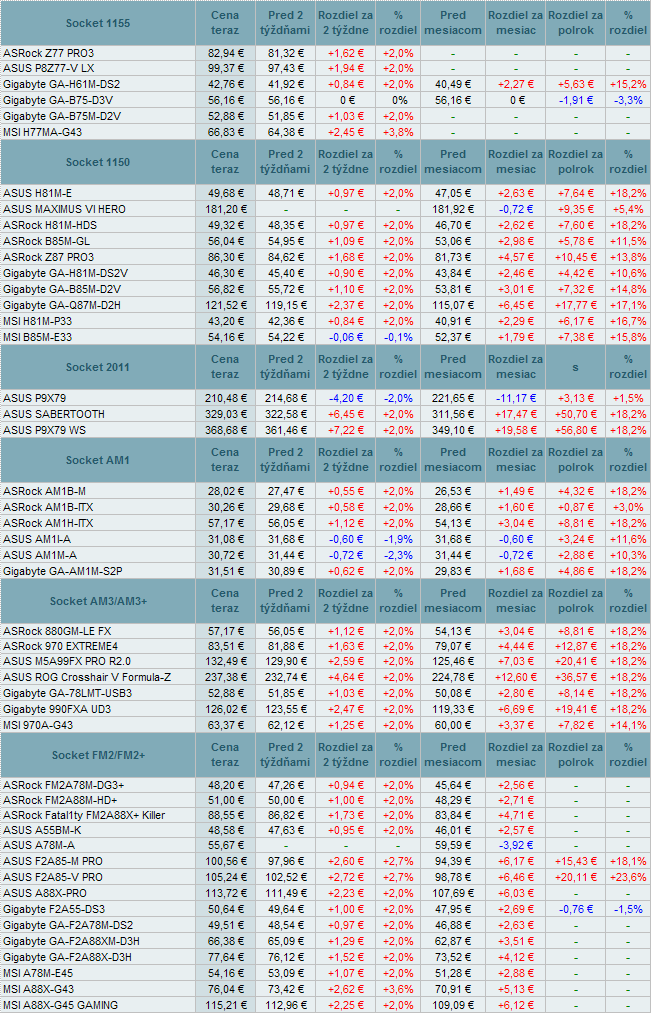Click the -3,3% percent difference cell
The width and height of the screenshot is (651, 1013).
click(628, 100)
